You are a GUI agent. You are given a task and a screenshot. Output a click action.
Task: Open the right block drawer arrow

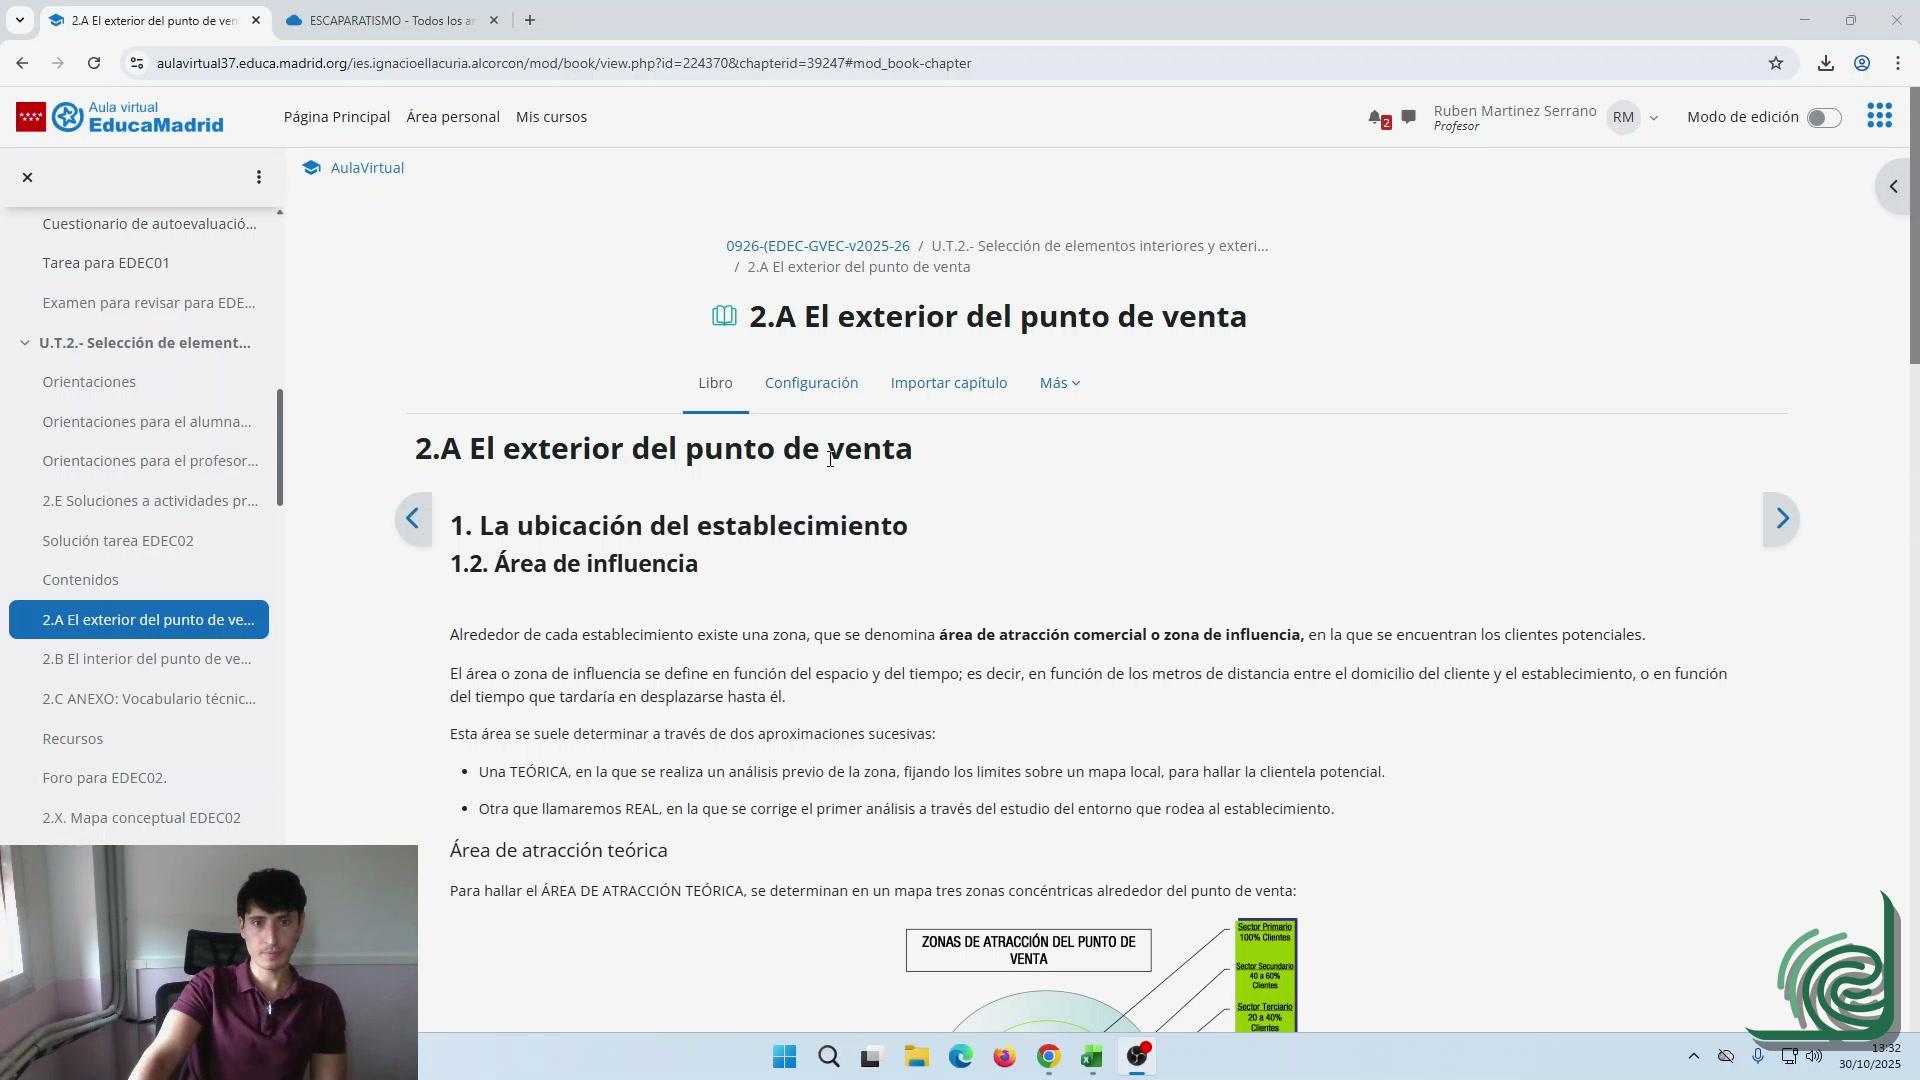click(1893, 187)
